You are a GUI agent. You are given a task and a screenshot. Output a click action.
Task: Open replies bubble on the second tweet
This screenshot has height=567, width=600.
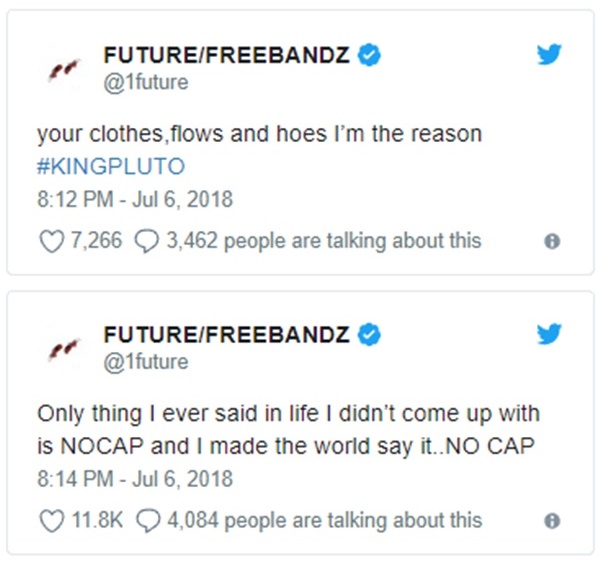[x=146, y=520]
